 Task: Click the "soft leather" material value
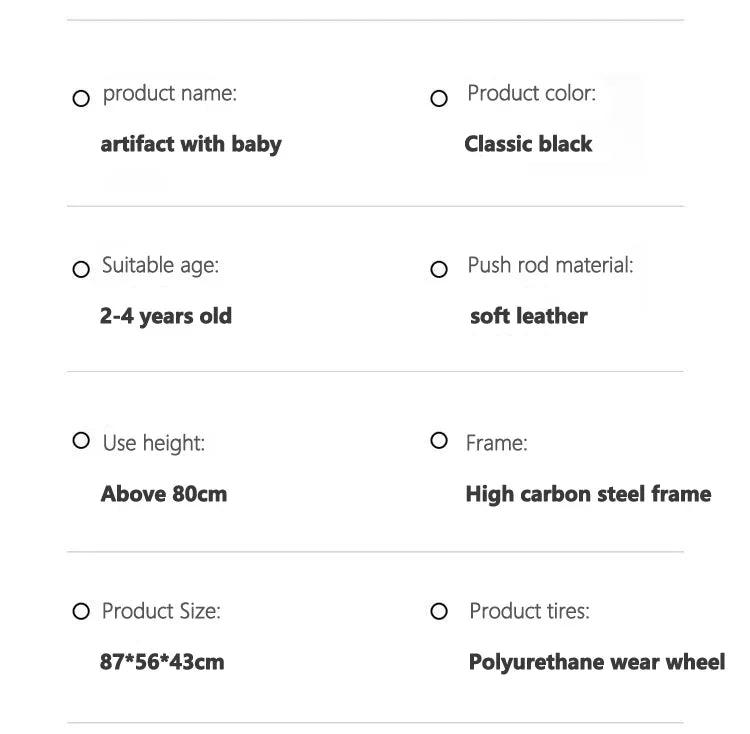(529, 316)
